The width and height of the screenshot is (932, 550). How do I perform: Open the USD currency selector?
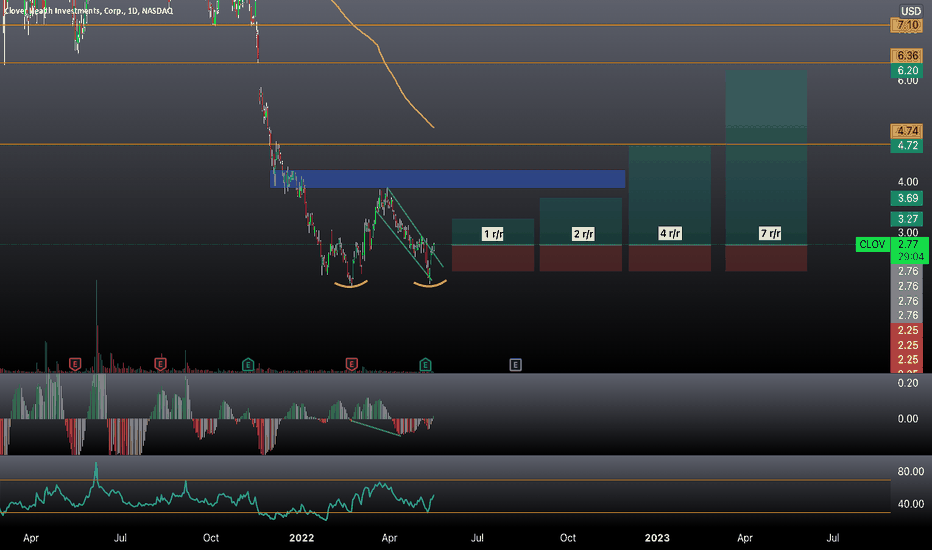[911, 11]
